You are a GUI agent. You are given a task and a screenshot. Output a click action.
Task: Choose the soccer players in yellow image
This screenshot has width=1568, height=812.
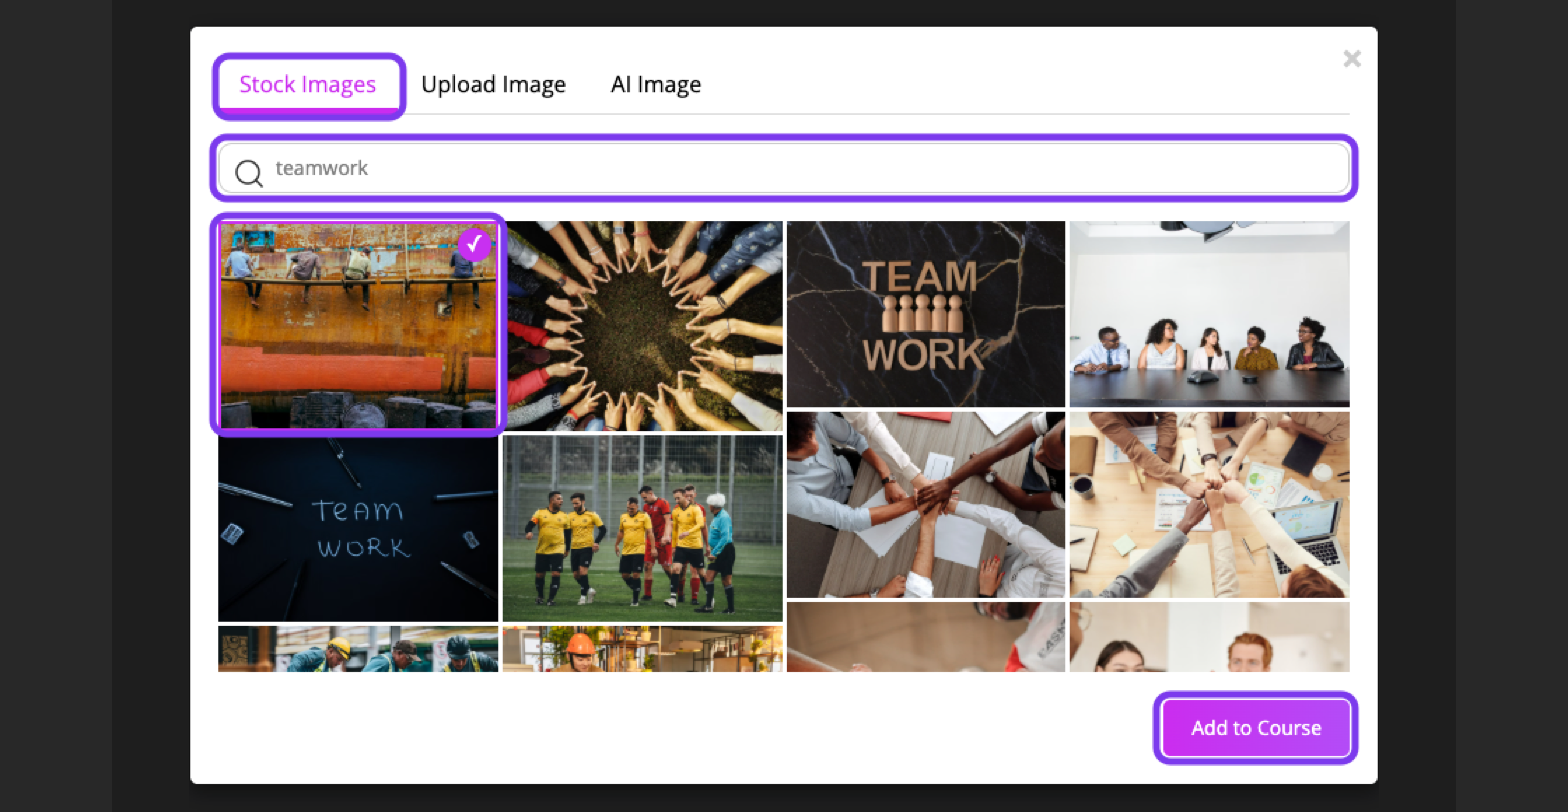click(x=642, y=528)
